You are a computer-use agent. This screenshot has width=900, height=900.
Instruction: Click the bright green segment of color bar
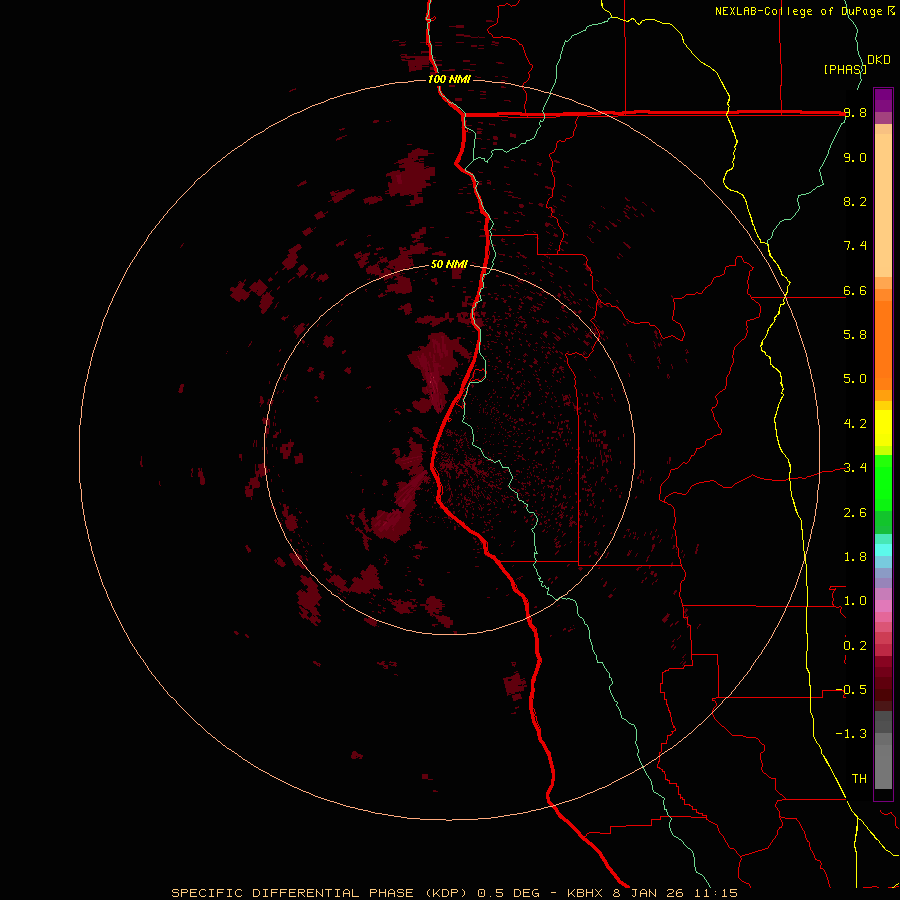pyautogui.click(x=883, y=482)
